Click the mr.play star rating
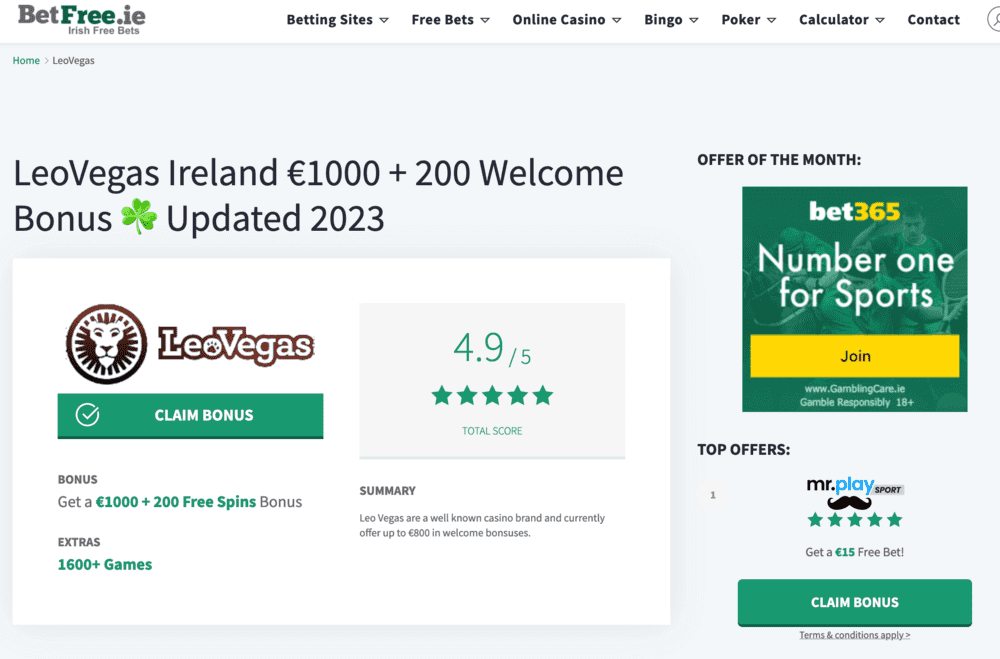 (855, 520)
